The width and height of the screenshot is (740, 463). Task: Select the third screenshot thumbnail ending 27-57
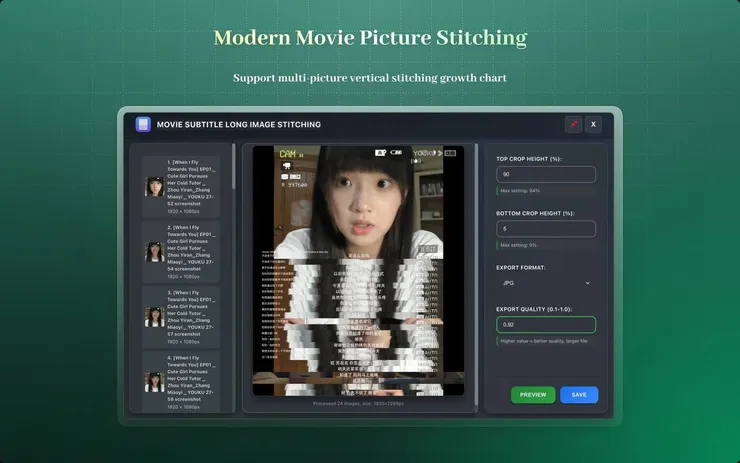tap(154, 317)
